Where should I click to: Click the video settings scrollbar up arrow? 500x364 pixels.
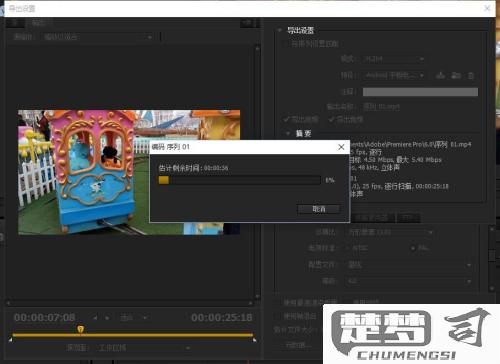coord(492,229)
